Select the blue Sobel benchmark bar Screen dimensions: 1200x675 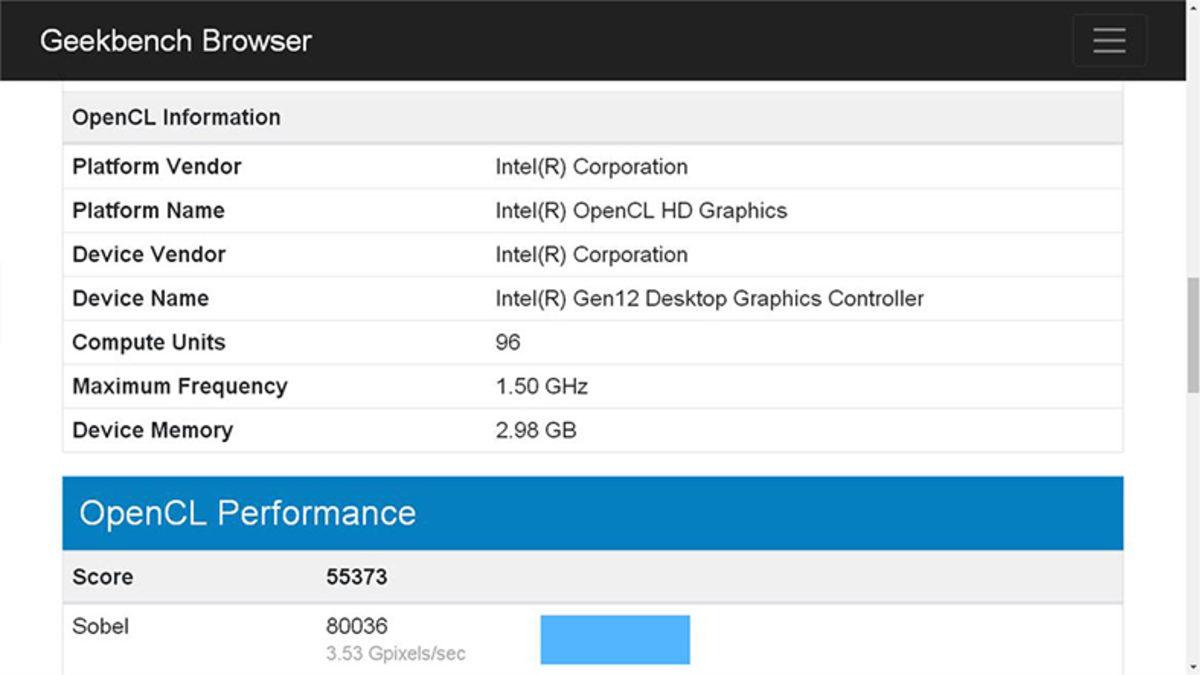(x=614, y=639)
